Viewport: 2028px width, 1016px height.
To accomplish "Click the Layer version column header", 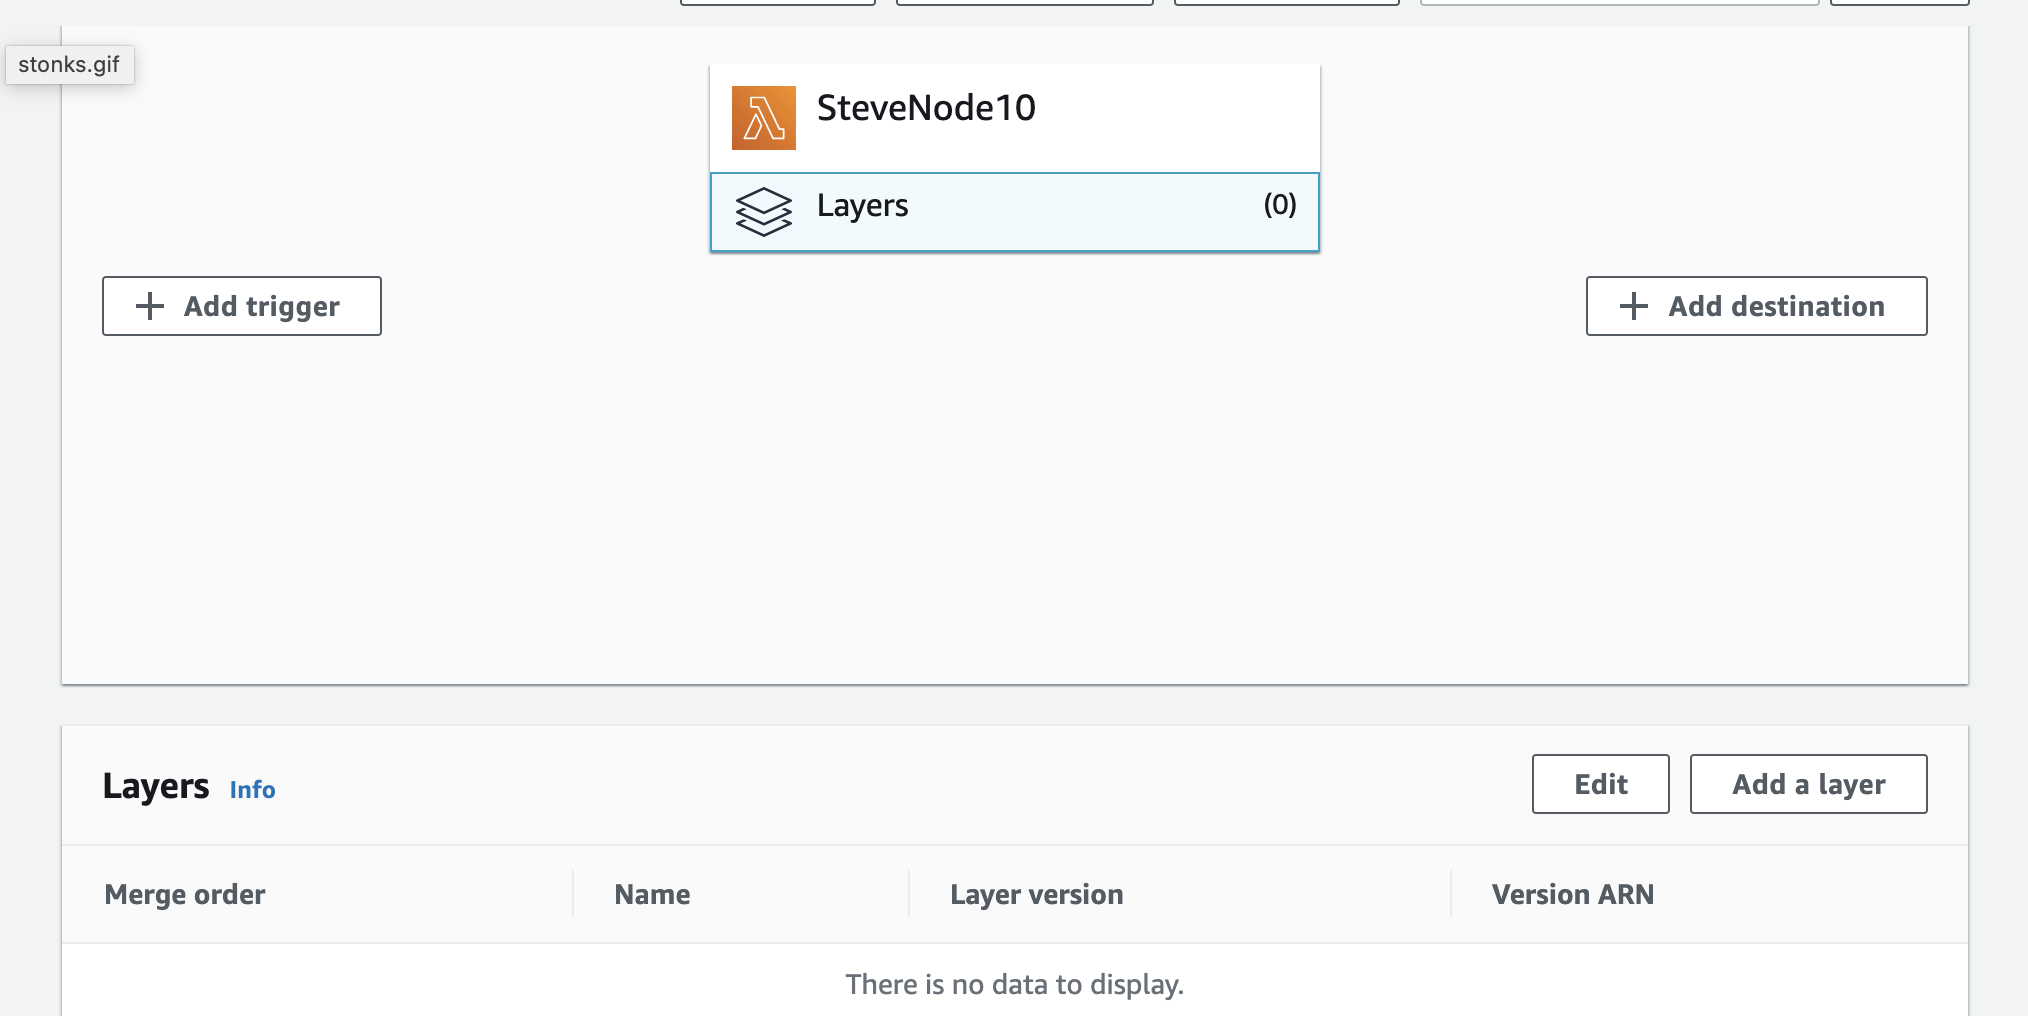I will point(1036,894).
